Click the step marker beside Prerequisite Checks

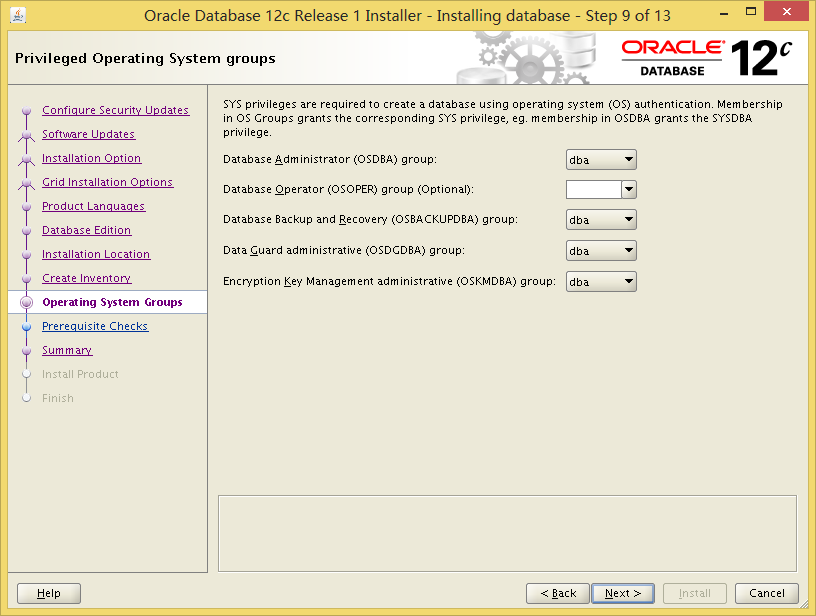pos(27,327)
